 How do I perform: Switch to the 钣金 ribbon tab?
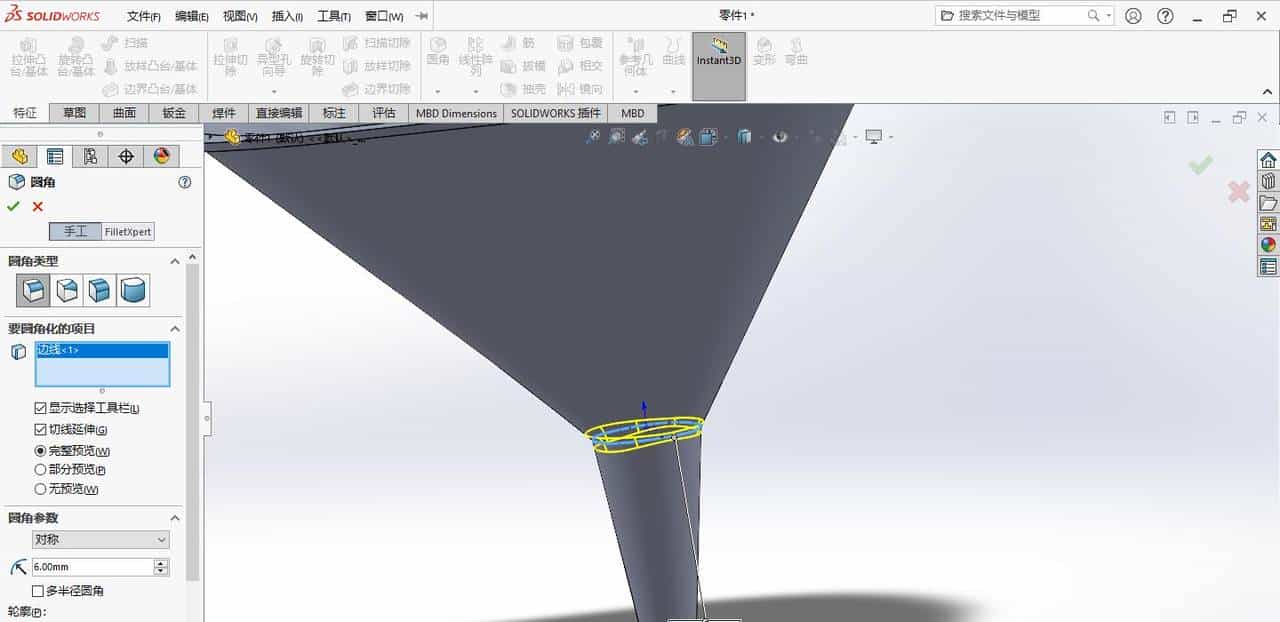point(172,113)
